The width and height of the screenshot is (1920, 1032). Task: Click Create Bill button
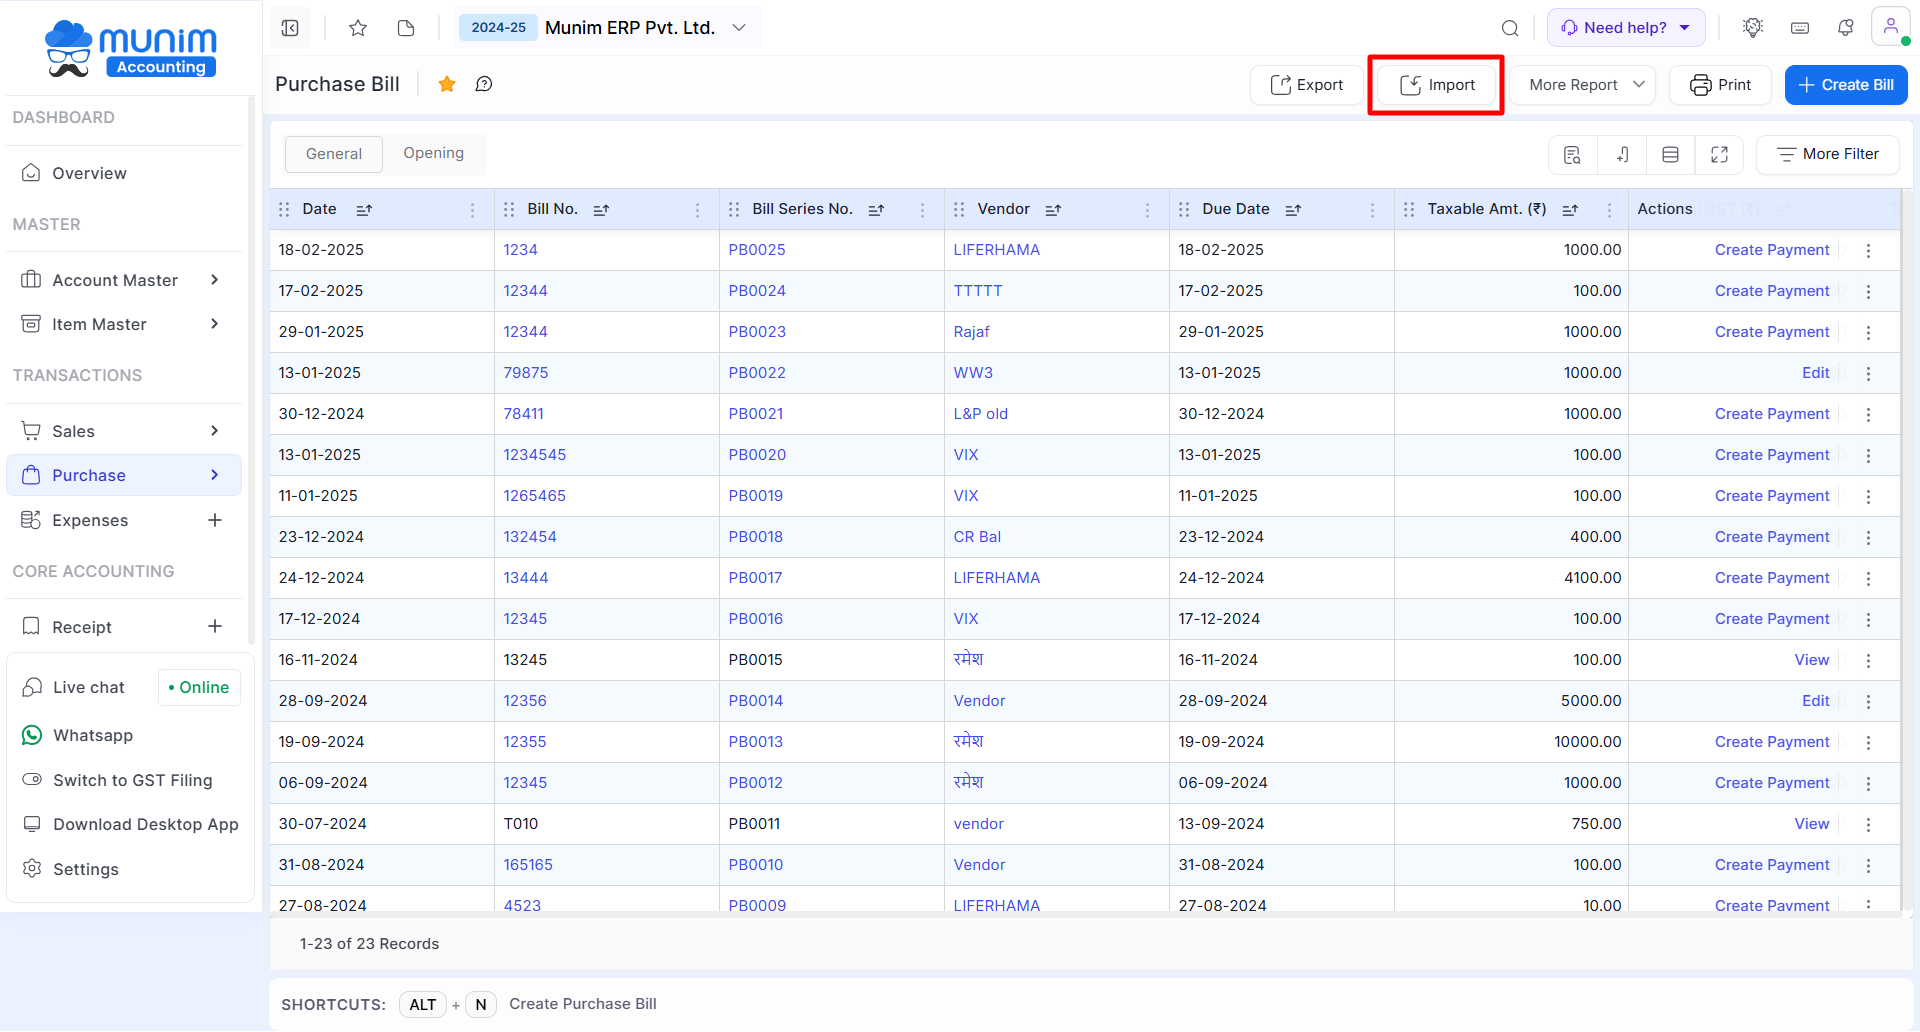click(x=1846, y=85)
